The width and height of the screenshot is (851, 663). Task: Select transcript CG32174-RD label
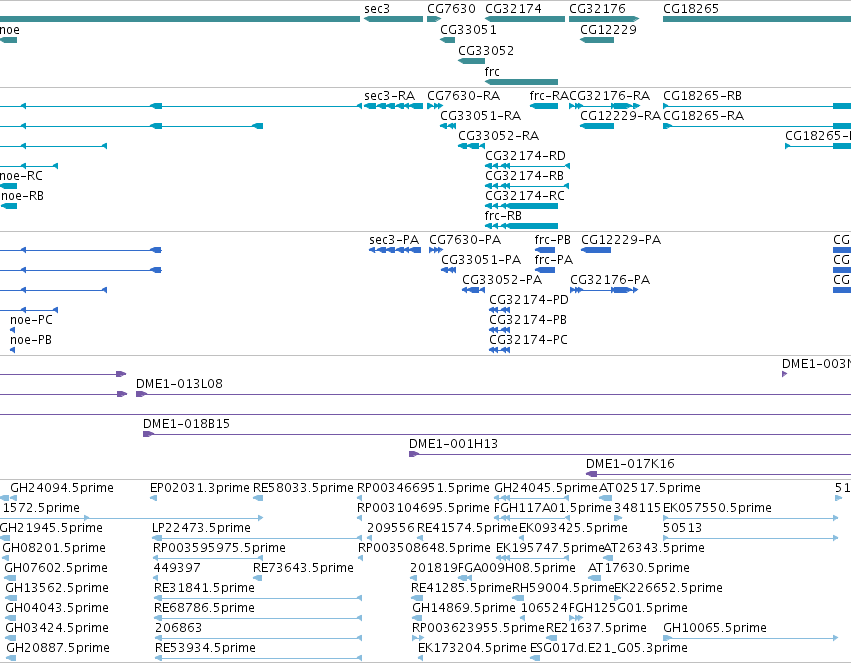pos(525,156)
